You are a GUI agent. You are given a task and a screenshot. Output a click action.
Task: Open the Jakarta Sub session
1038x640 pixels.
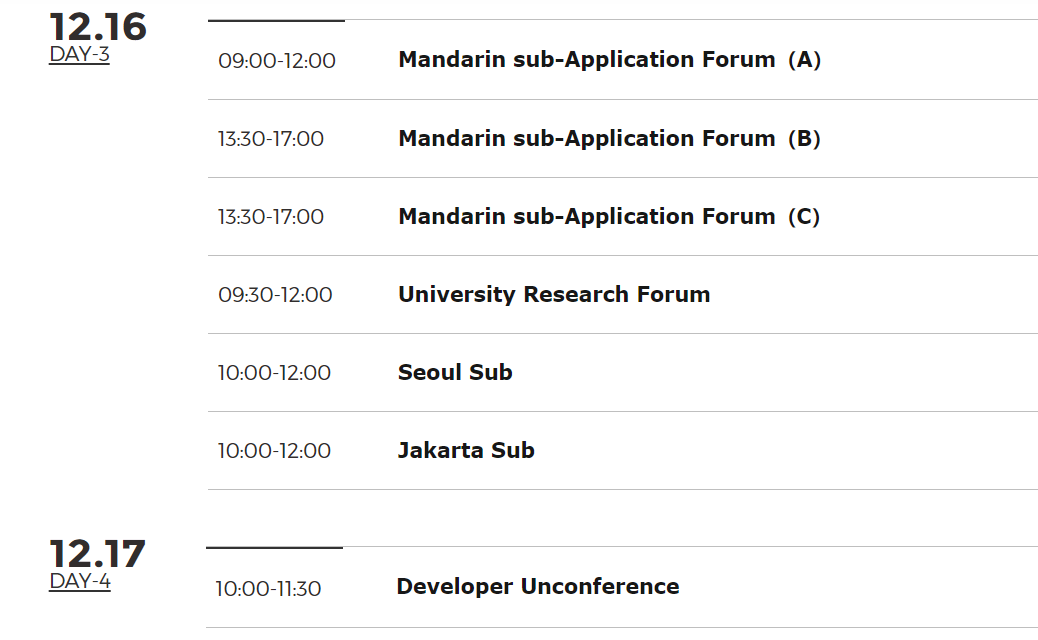(466, 450)
